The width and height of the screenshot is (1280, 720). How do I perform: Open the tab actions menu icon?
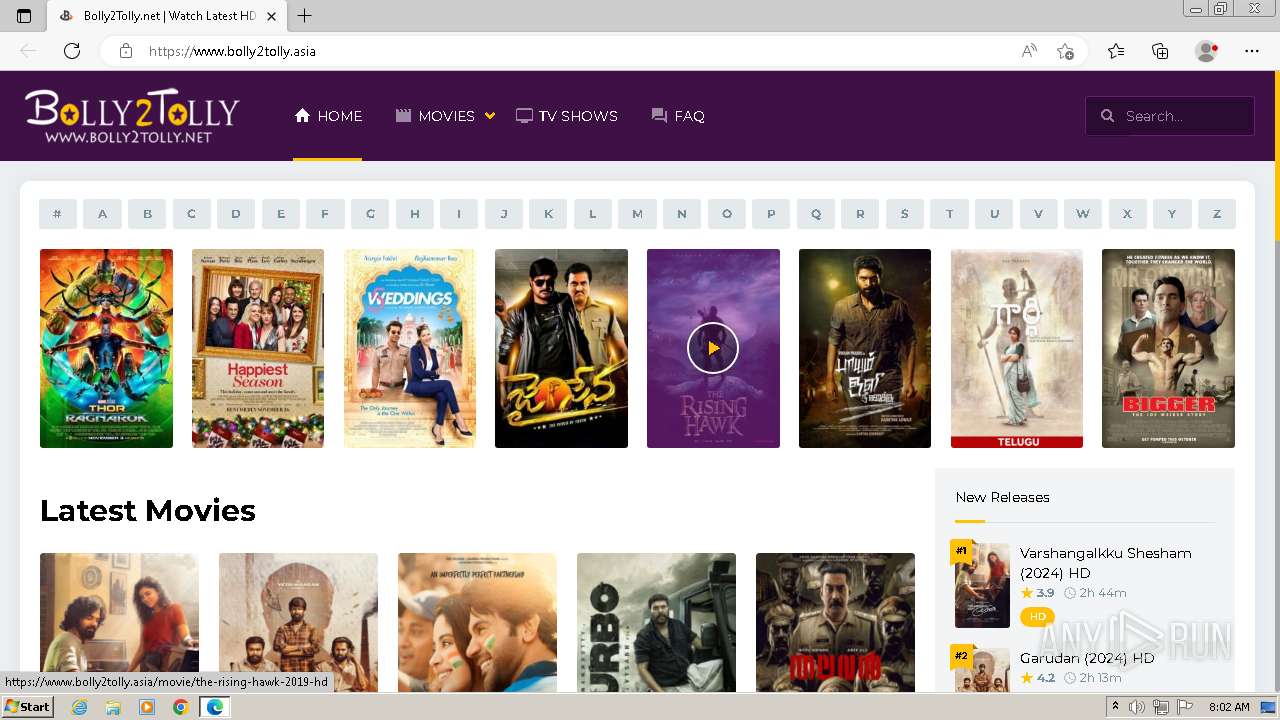click(24, 16)
